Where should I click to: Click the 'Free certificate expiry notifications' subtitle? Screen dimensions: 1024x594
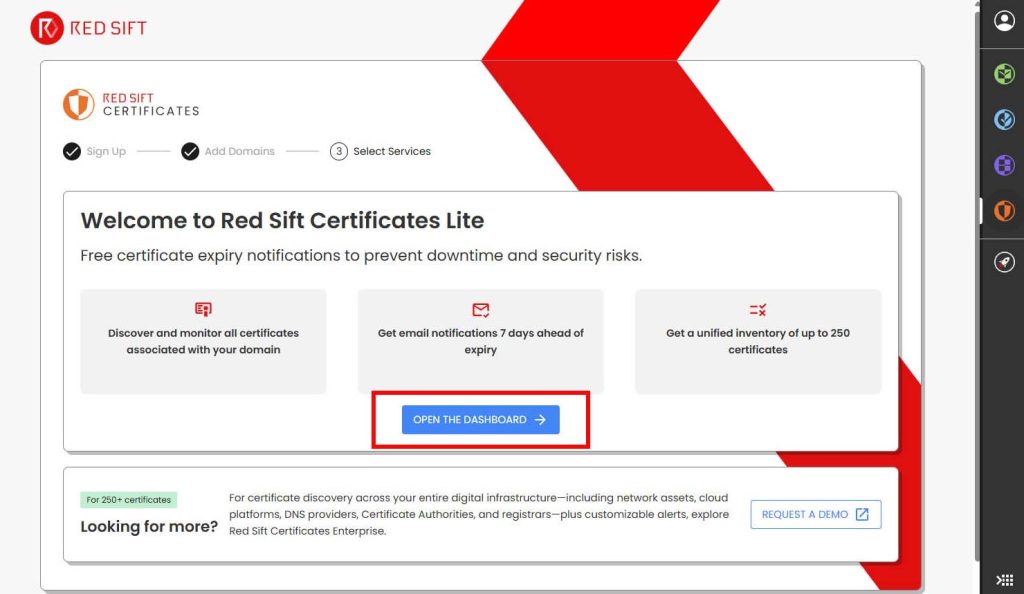point(361,255)
